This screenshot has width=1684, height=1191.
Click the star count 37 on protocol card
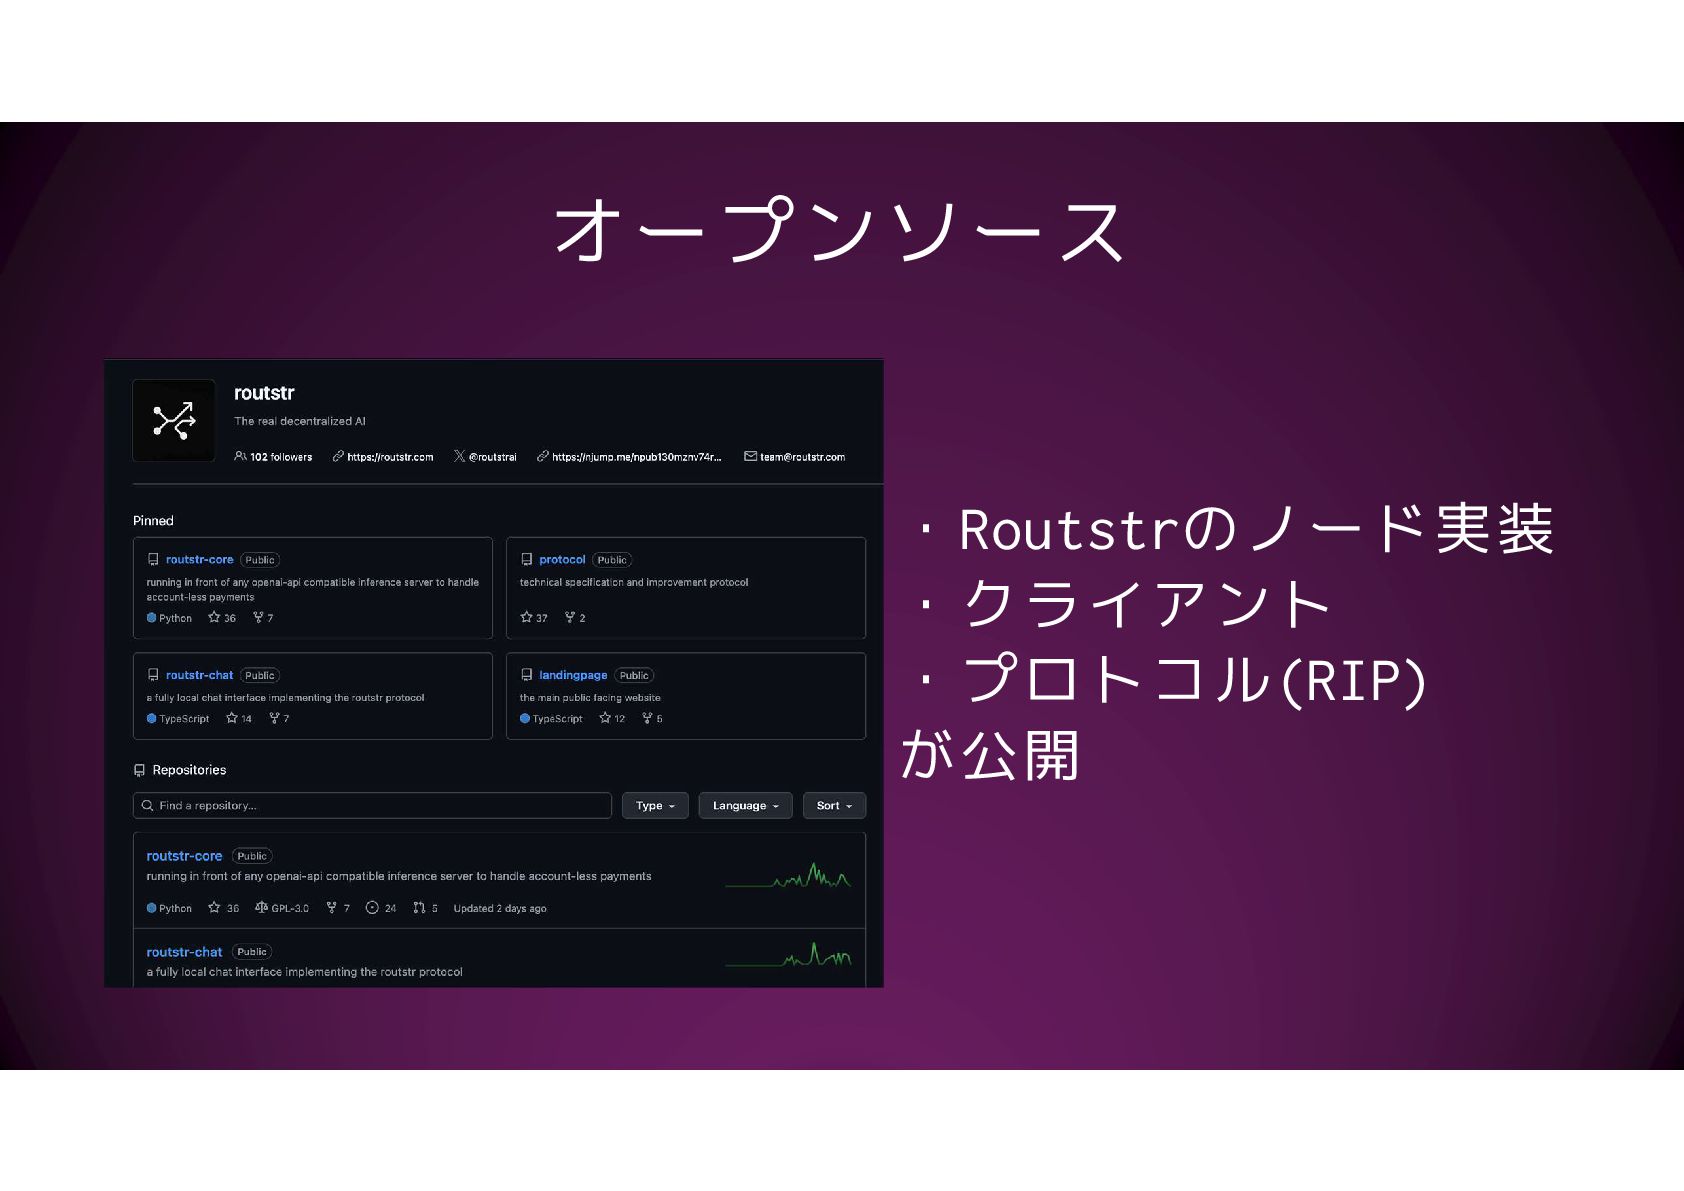pos(534,618)
